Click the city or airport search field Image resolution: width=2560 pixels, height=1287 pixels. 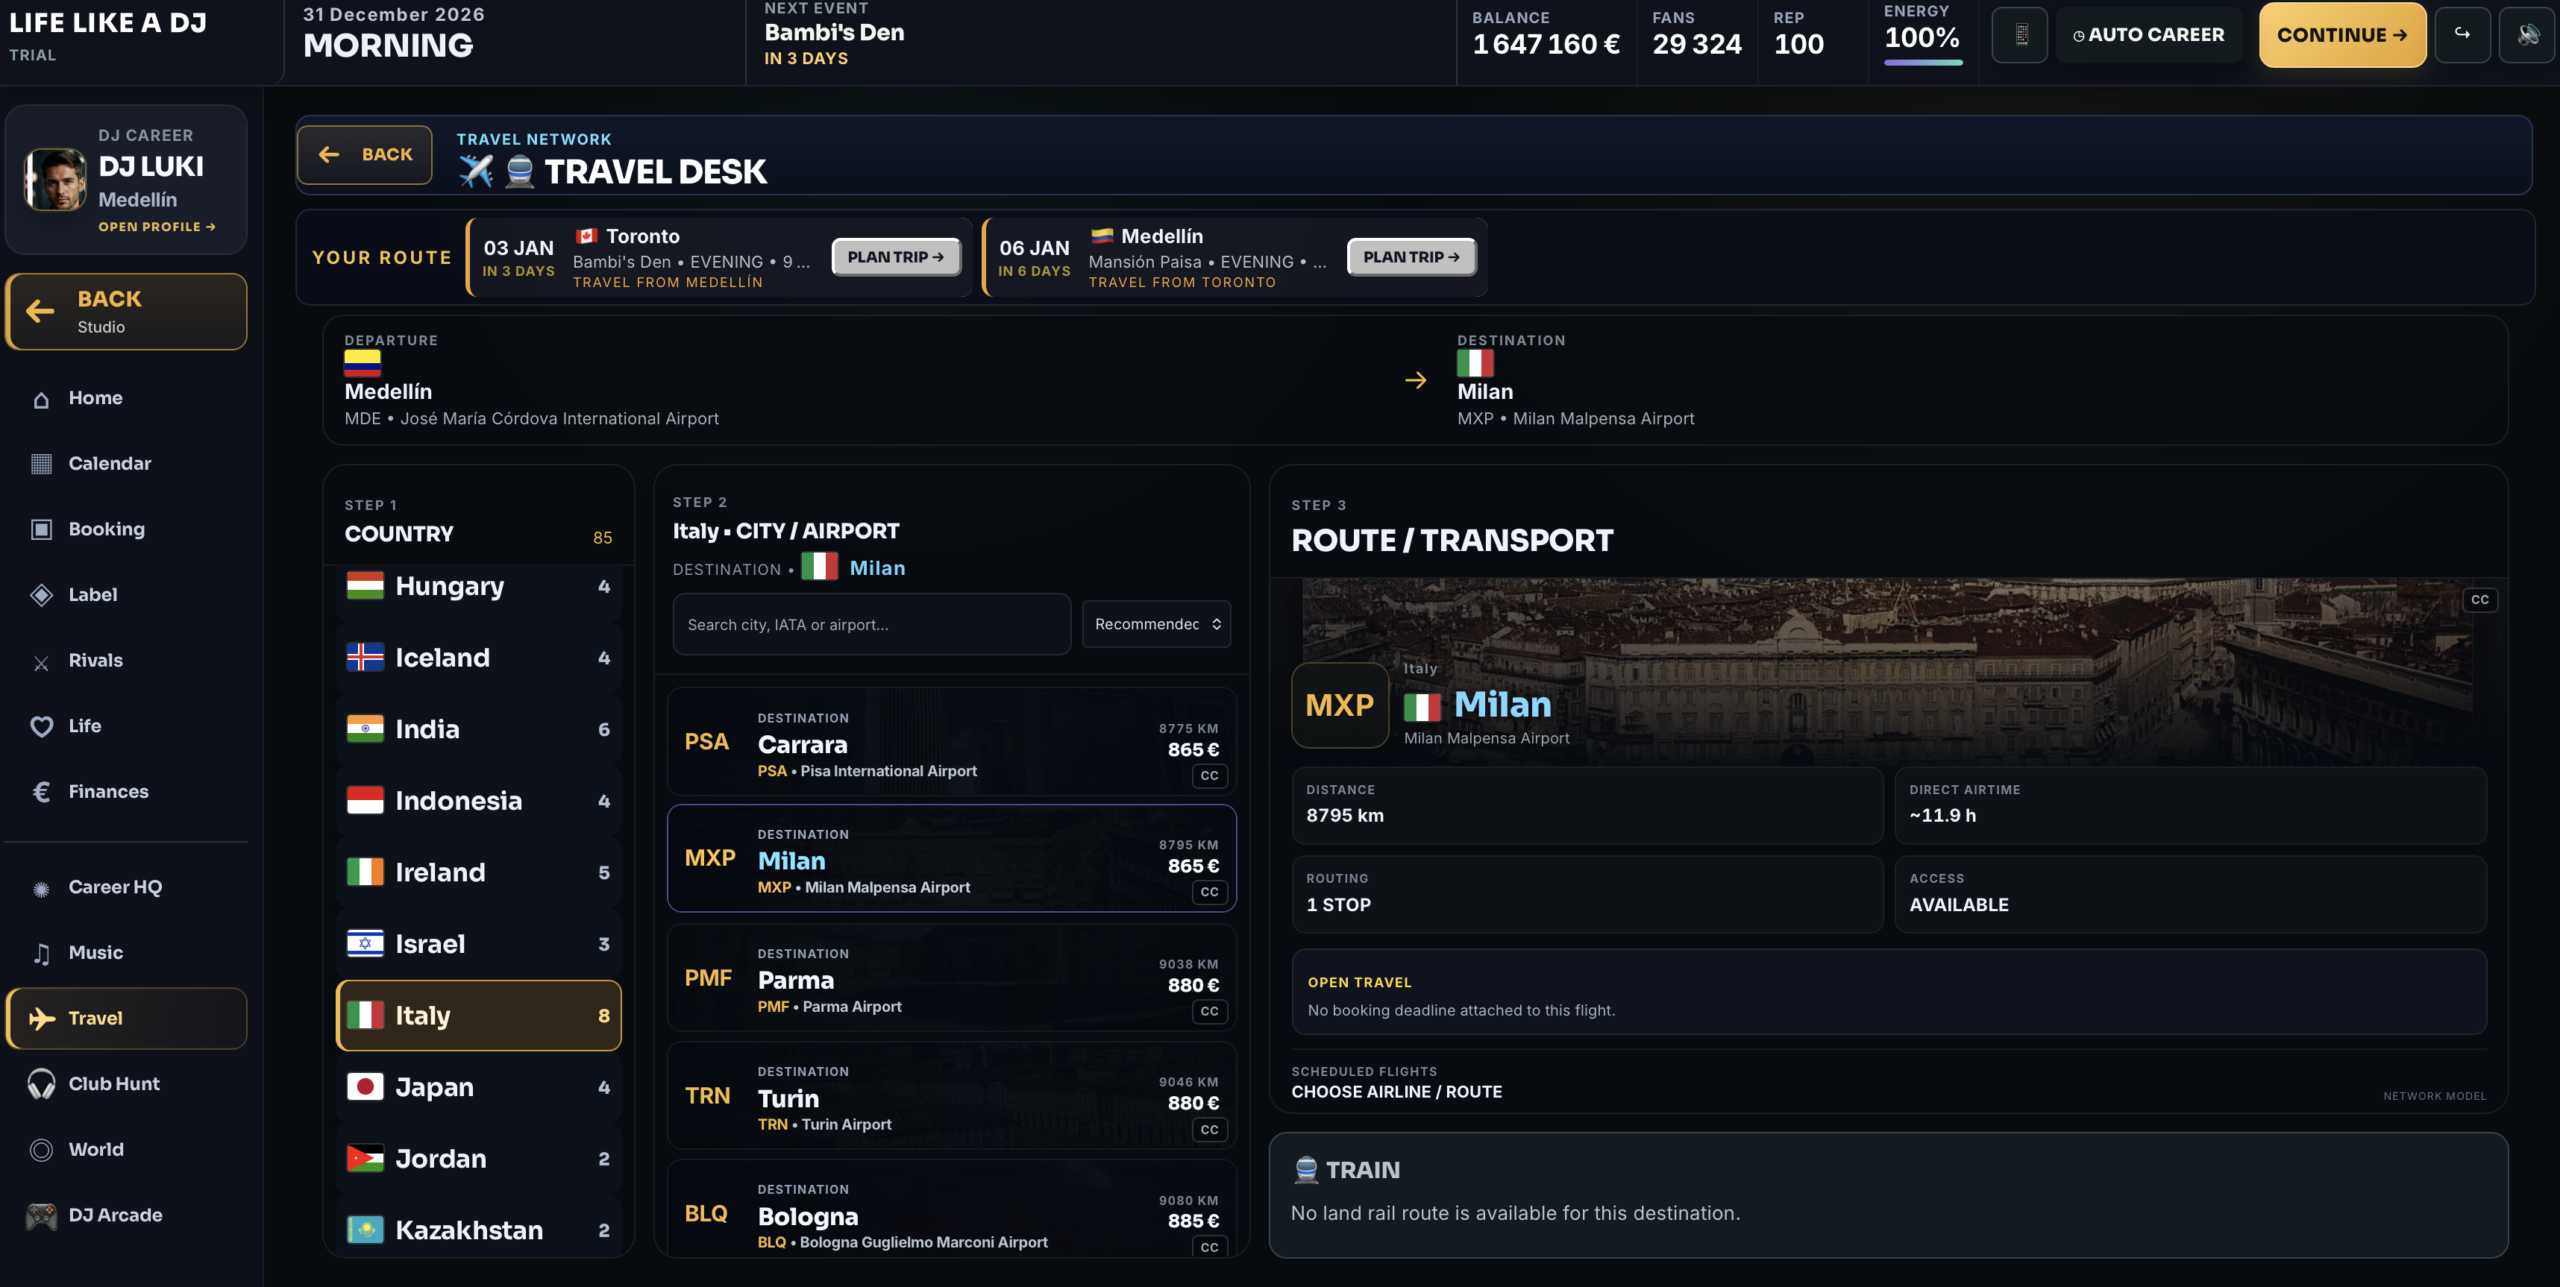pos(872,624)
